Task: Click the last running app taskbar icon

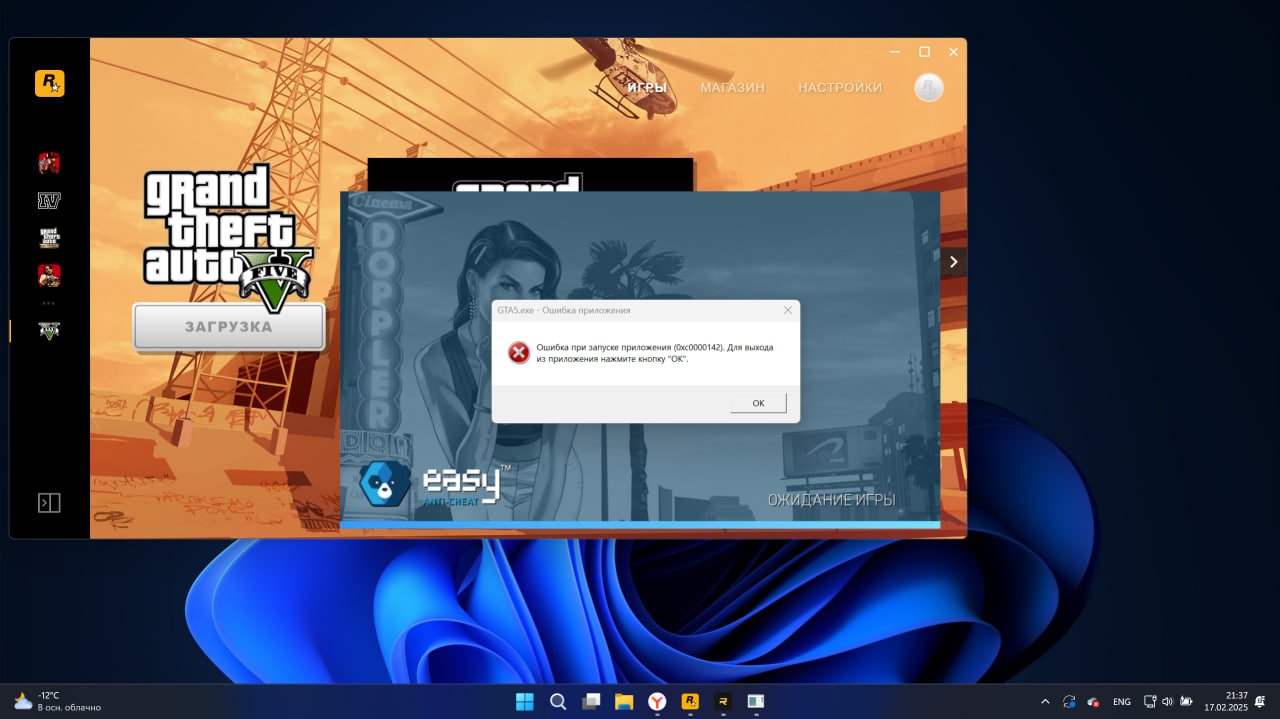Action: tap(756, 701)
